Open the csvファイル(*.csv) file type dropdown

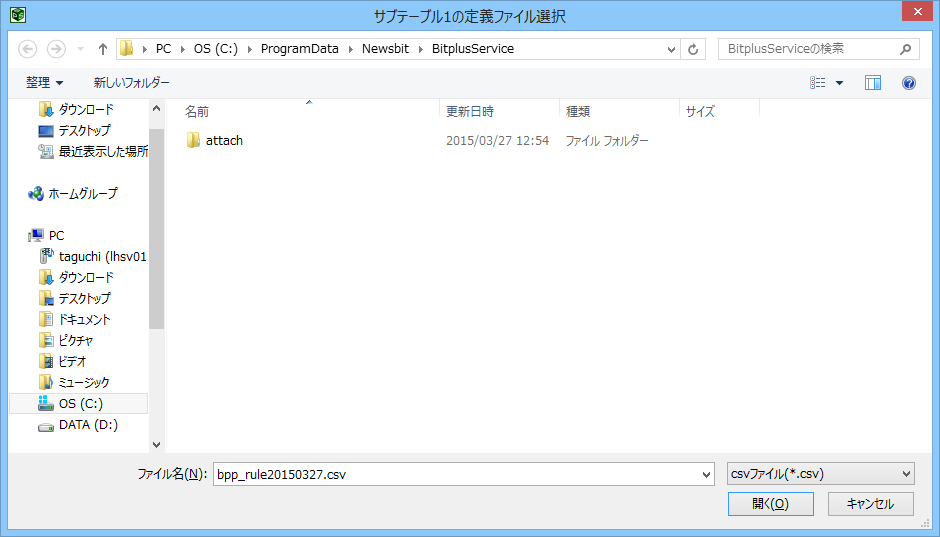click(821, 473)
